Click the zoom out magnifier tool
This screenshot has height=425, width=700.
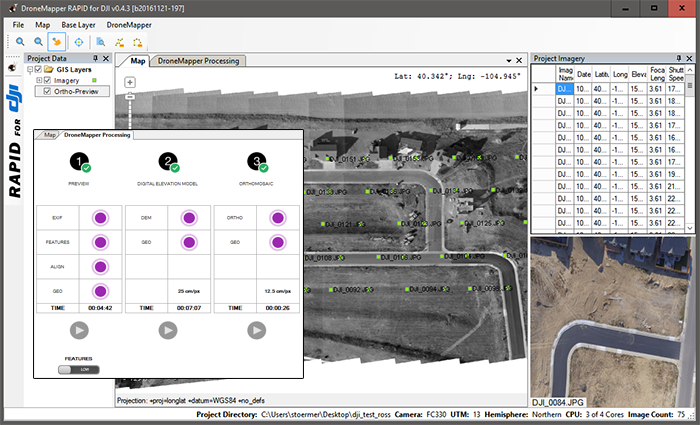tap(38, 42)
